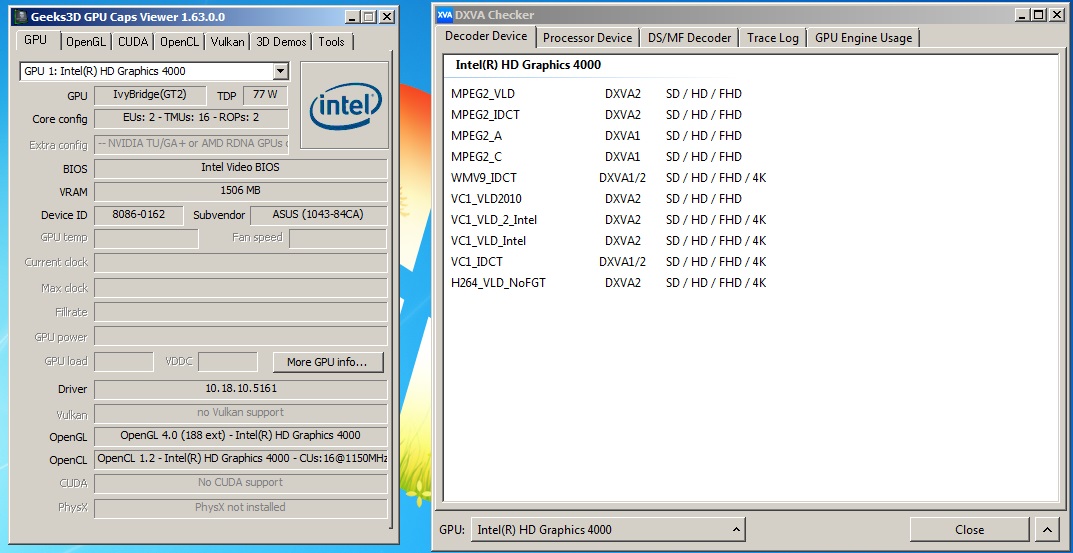
Task: View the Trace Log tab
Action: (x=773, y=38)
